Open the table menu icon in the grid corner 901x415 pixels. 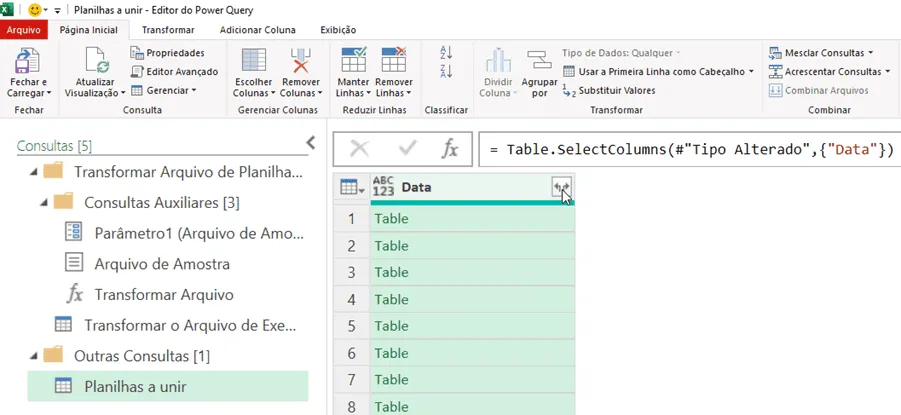click(x=351, y=187)
